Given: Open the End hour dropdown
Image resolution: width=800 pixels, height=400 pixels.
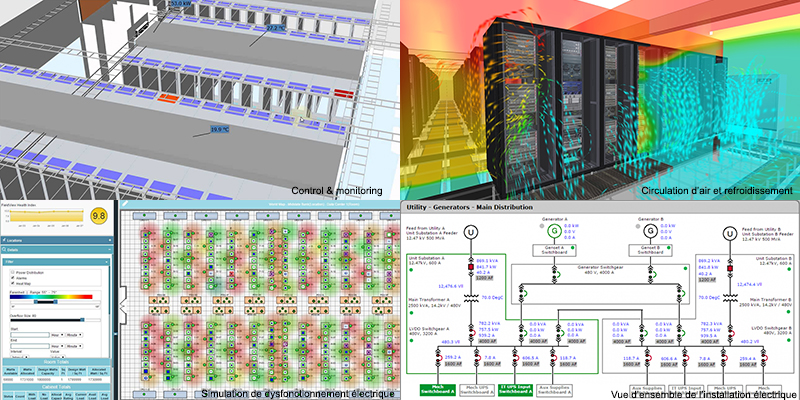Looking at the screenshot, I should pyautogui.click(x=57, y=346).
